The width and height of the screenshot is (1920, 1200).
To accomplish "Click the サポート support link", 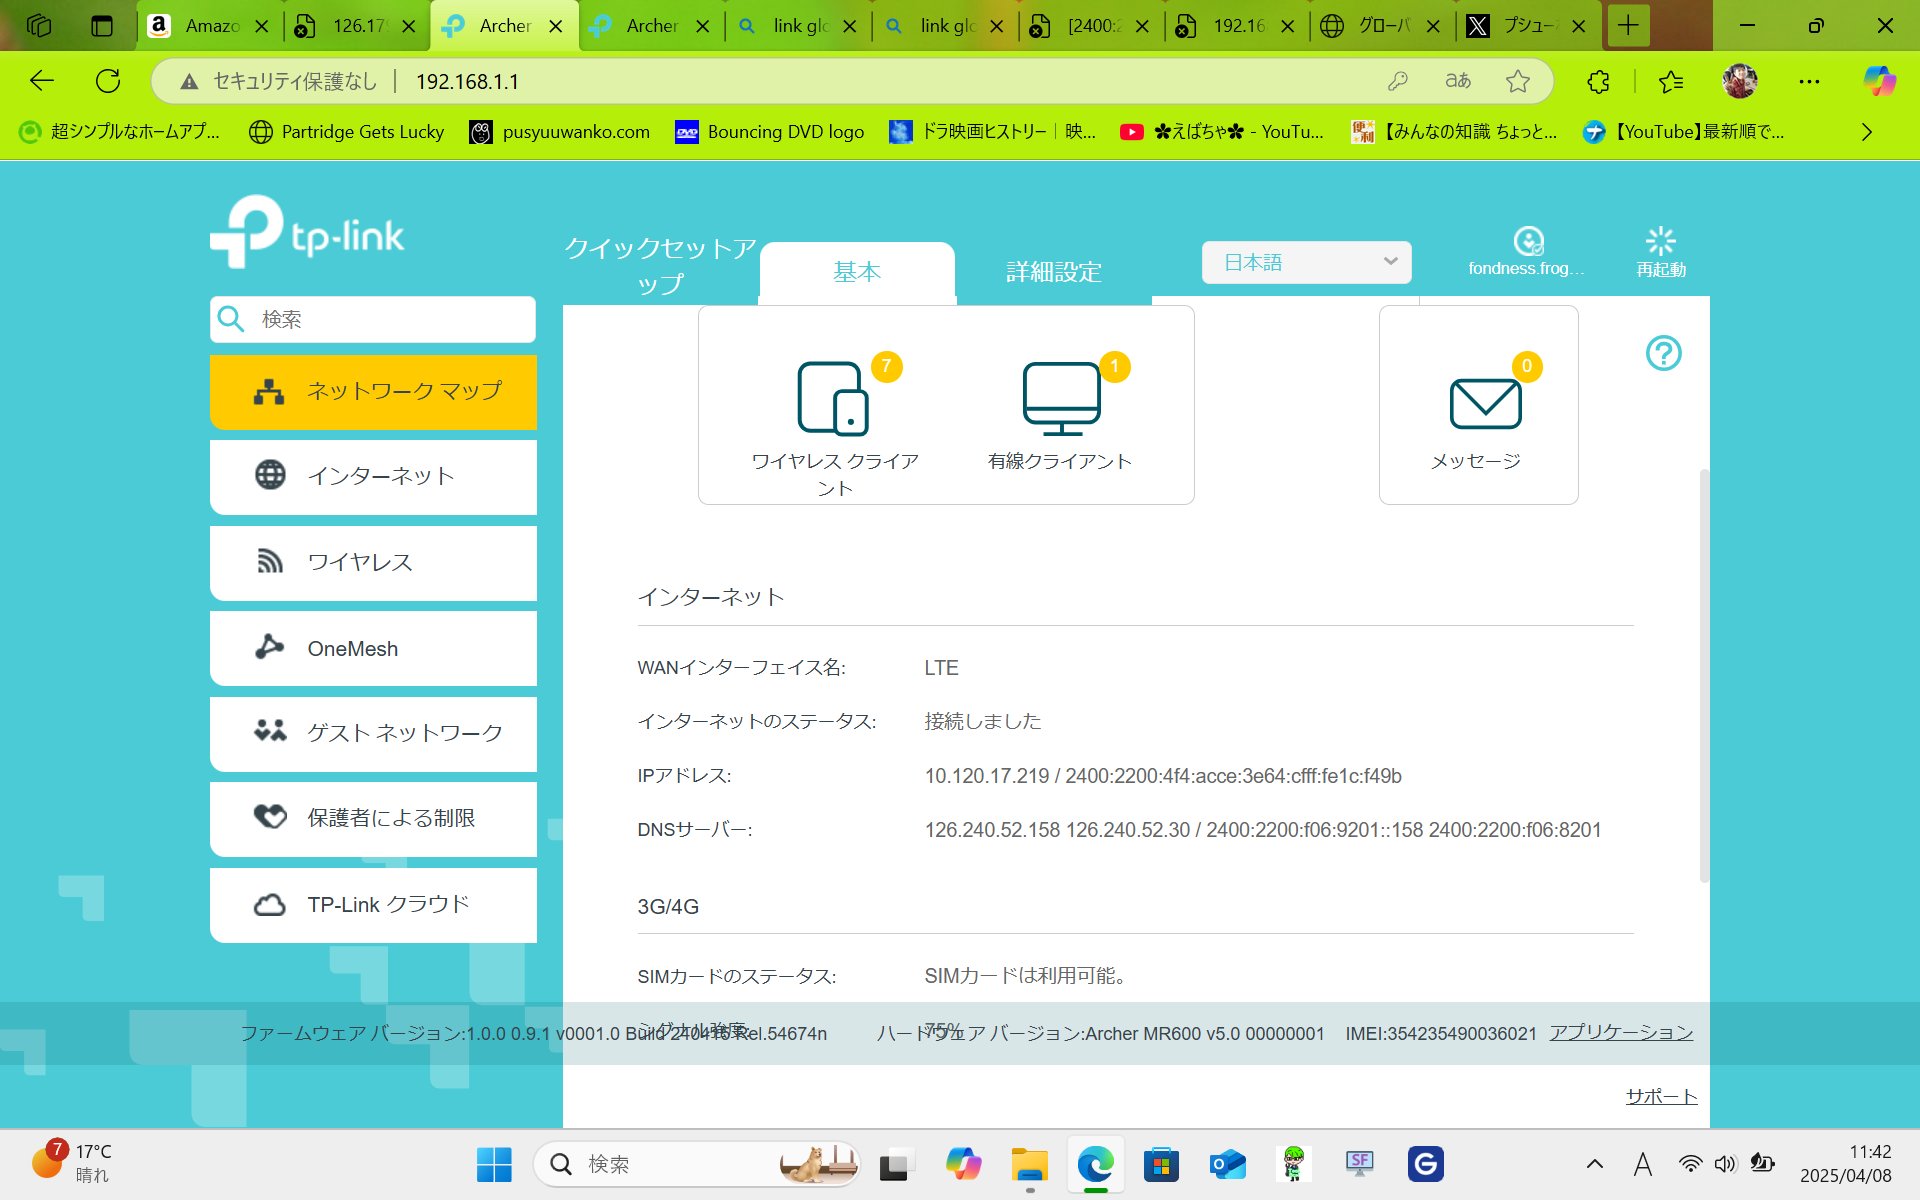I will pyautogui.click(x=1660, y=1096).
